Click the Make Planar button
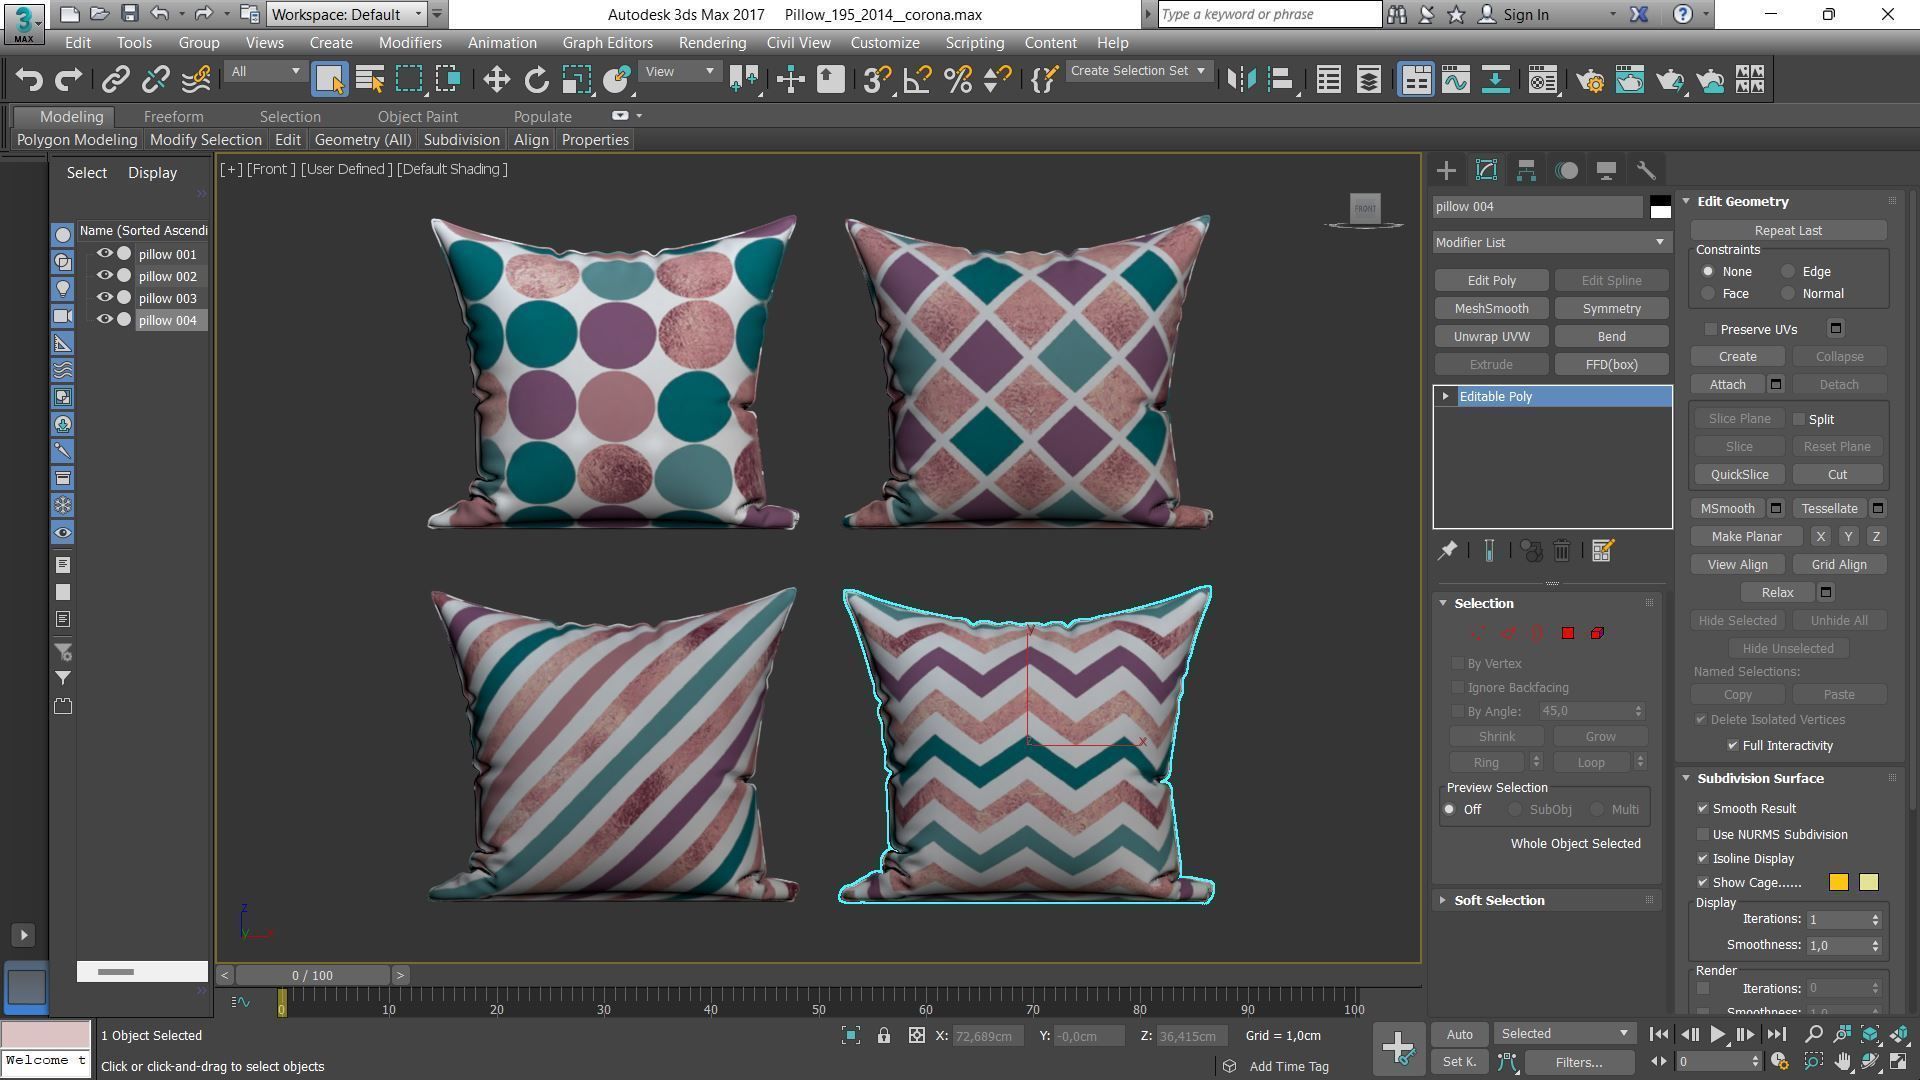Viewport: 1920px width, 1080px height. [1746, 537]
